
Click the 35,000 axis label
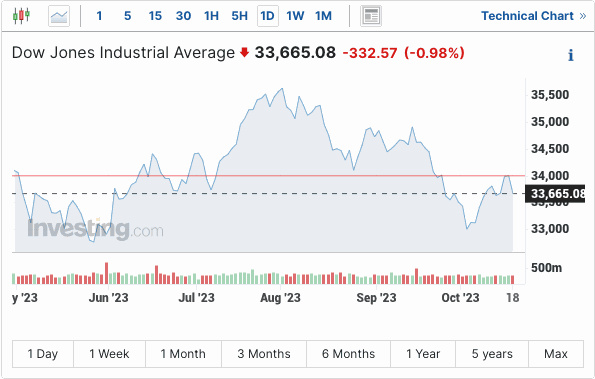[550, 122]
